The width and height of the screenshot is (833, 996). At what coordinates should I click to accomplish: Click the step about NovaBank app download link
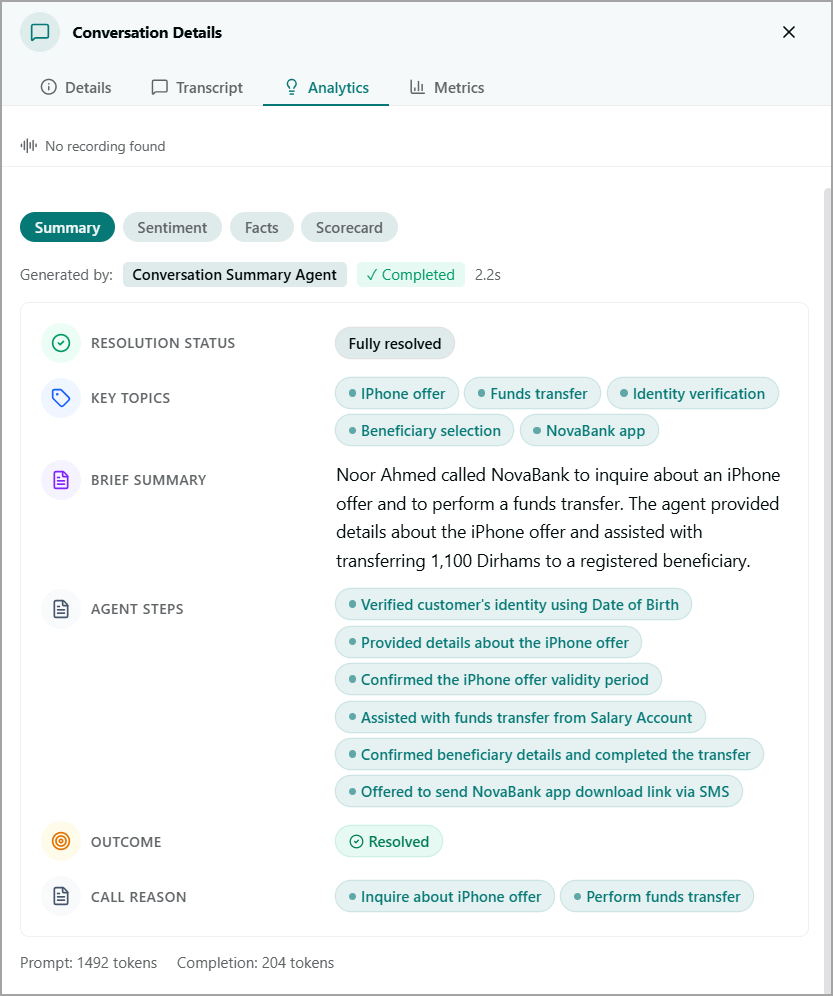[539, 791]
